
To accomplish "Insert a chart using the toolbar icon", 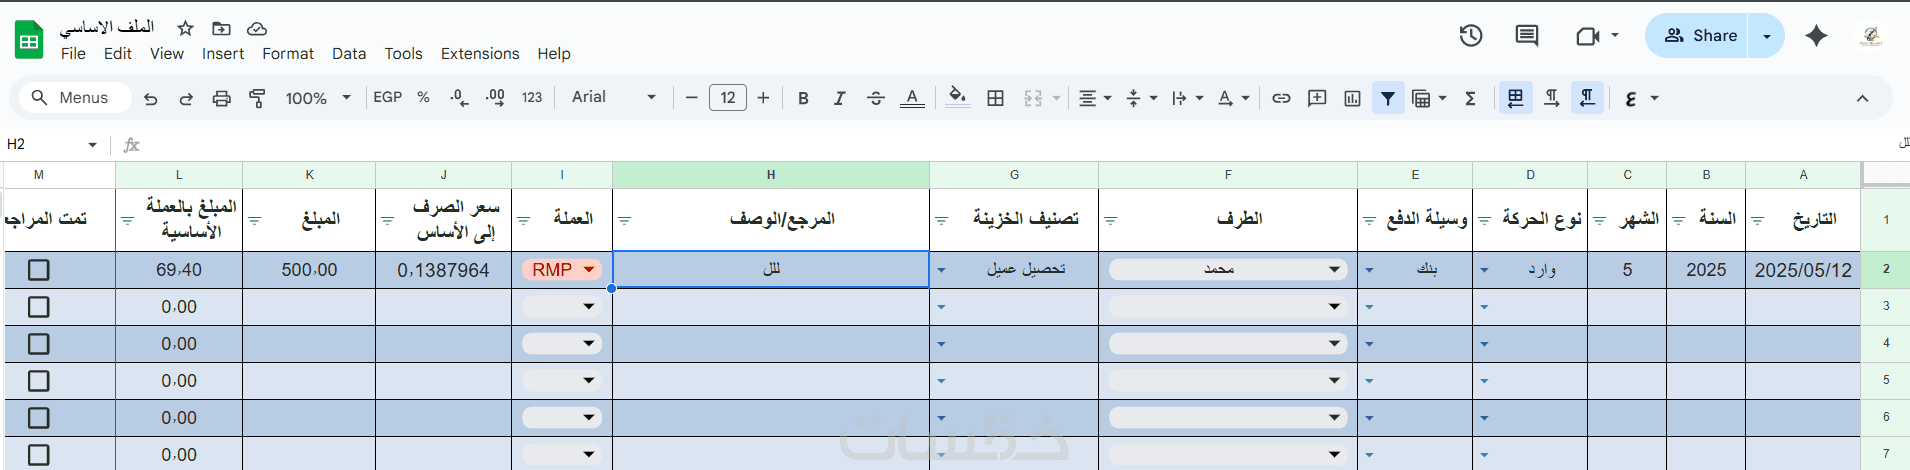I will pyautogui.click(x=1352, y=98).
